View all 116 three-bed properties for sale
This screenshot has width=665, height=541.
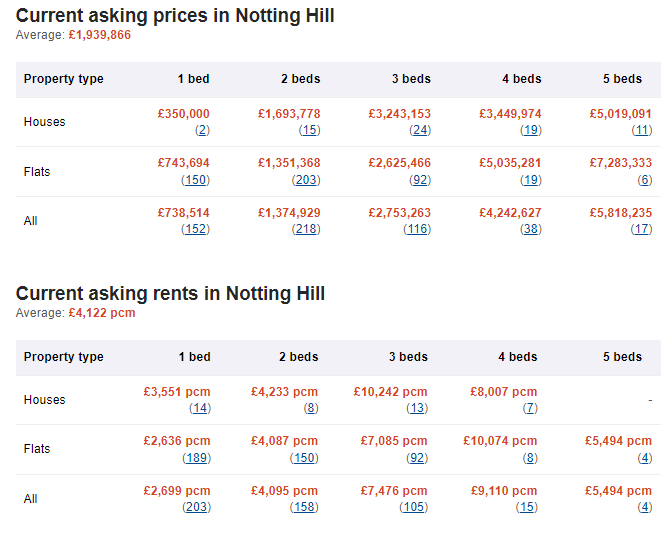(417, 229)
